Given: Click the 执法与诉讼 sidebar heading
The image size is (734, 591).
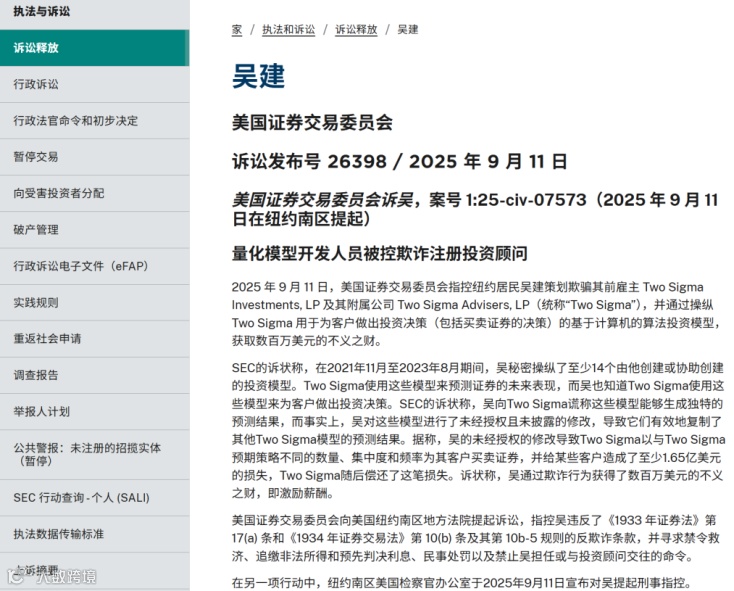Looking at the screenshot, I should [x=42, y=12].
